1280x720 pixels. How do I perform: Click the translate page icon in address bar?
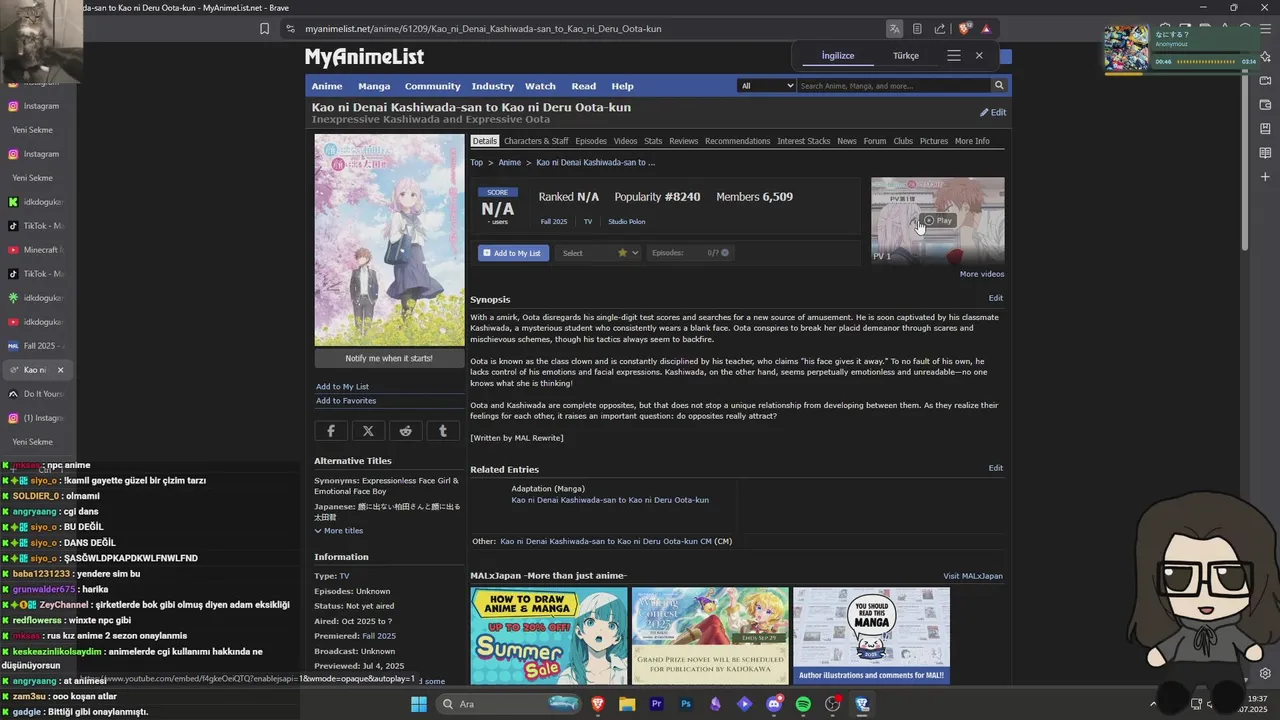[894, 29]
